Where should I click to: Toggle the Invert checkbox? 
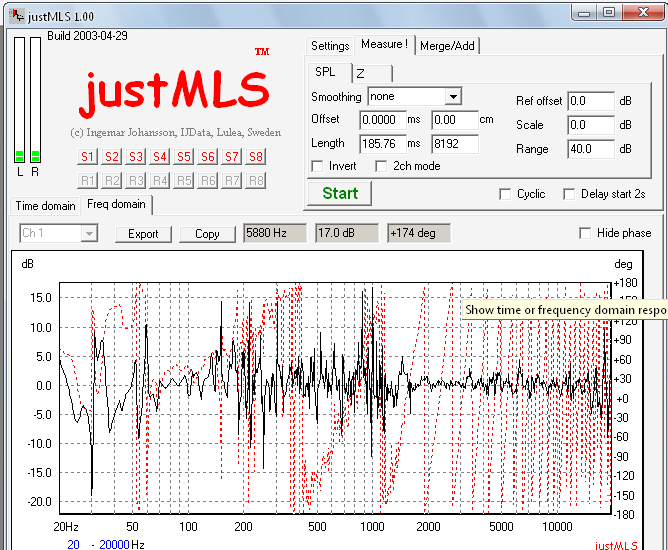[x=317, y=166]
